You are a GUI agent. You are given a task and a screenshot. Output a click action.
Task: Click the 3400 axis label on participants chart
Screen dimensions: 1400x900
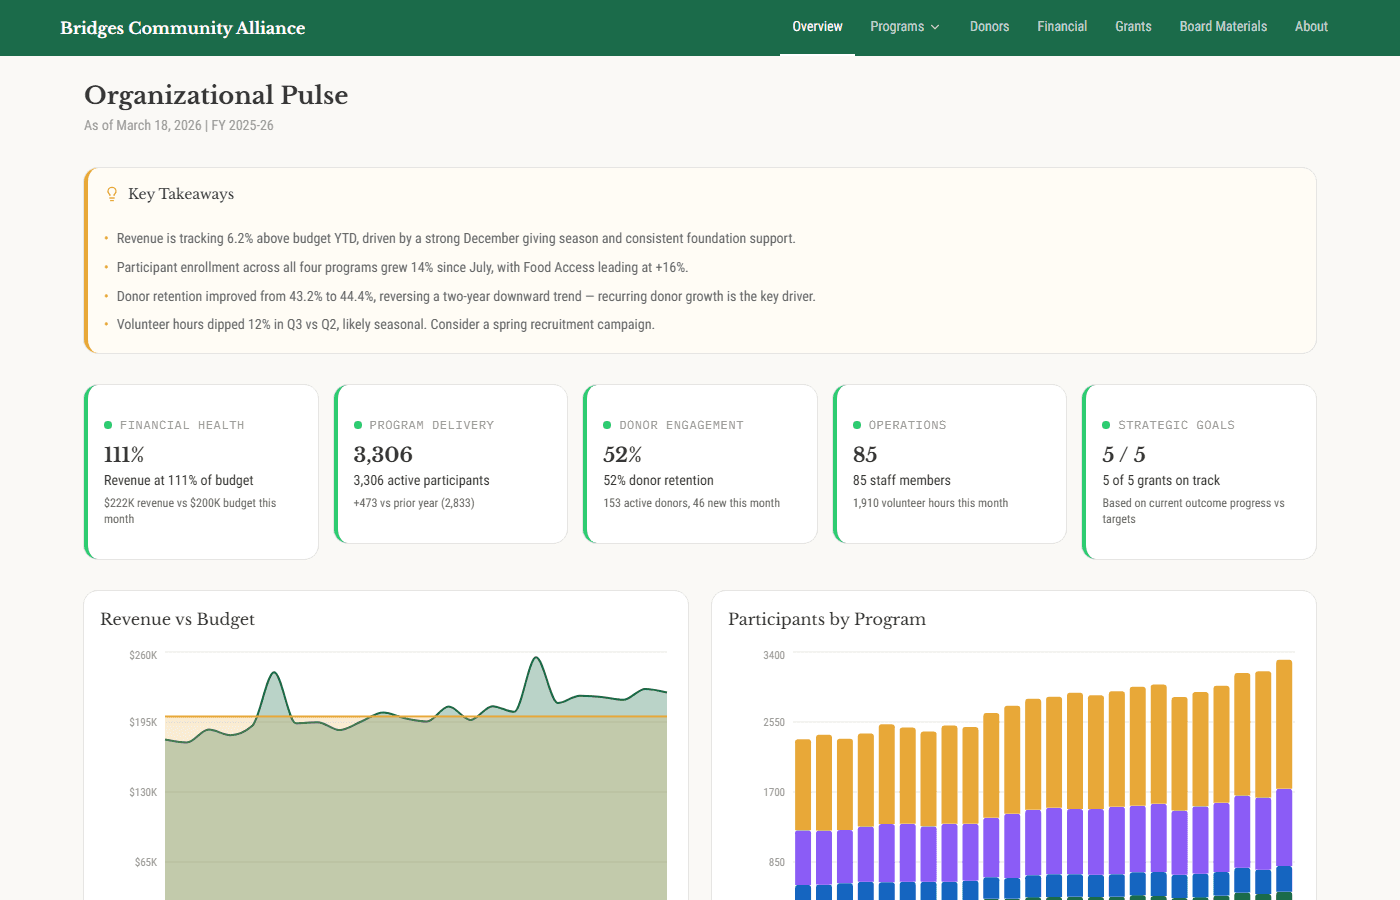click(774, 655)
